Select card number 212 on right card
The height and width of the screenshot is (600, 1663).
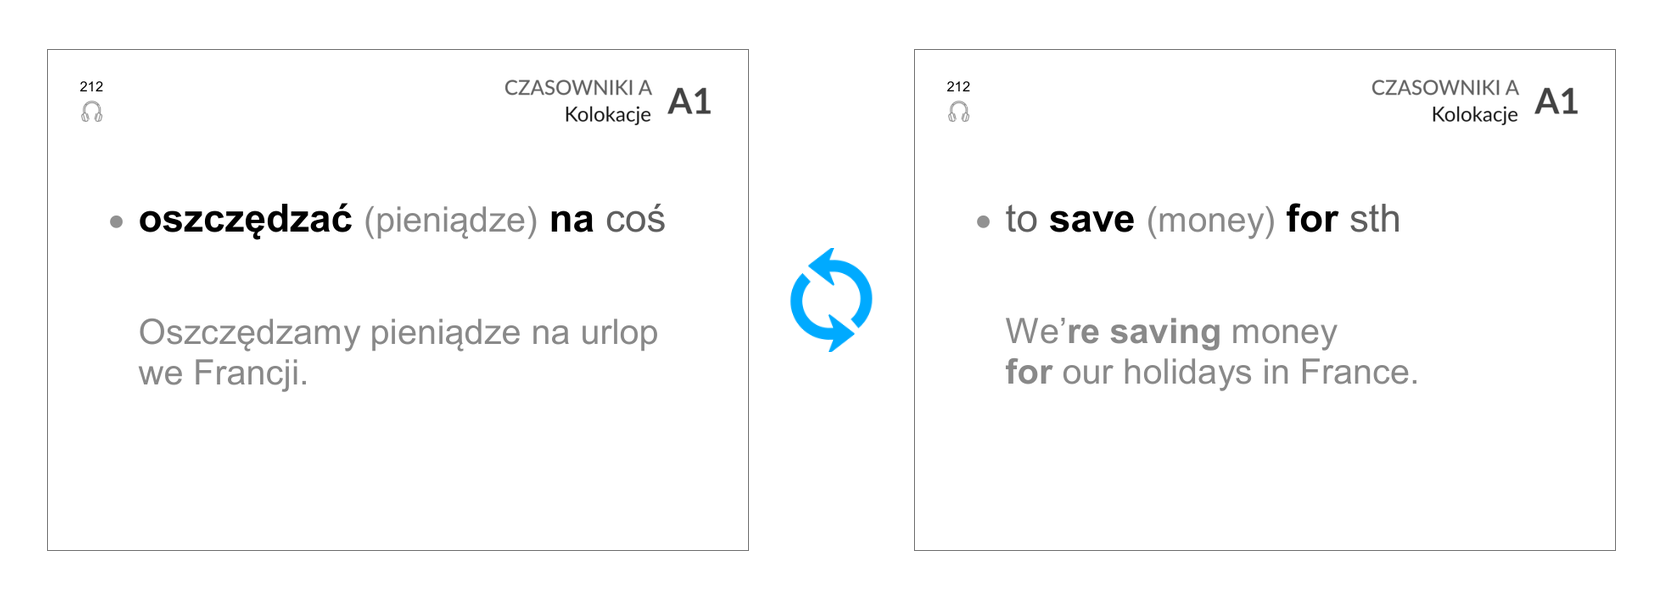(959, 87)
